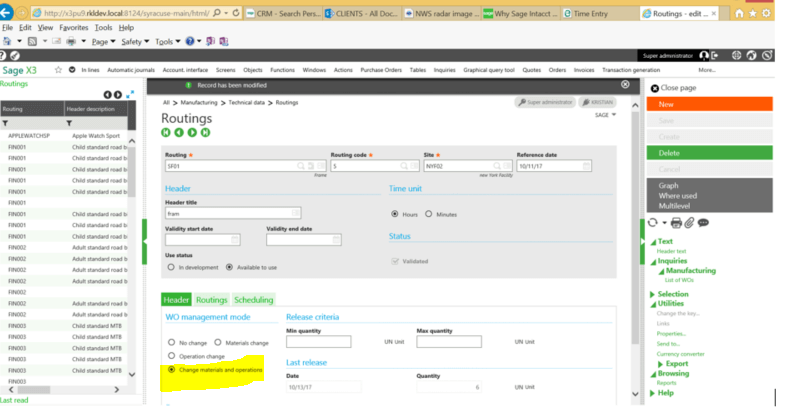The height and width of the screenshot is (407, 788).
Task: Open the SAGE dropdown at top right of form
Action: 606,115
